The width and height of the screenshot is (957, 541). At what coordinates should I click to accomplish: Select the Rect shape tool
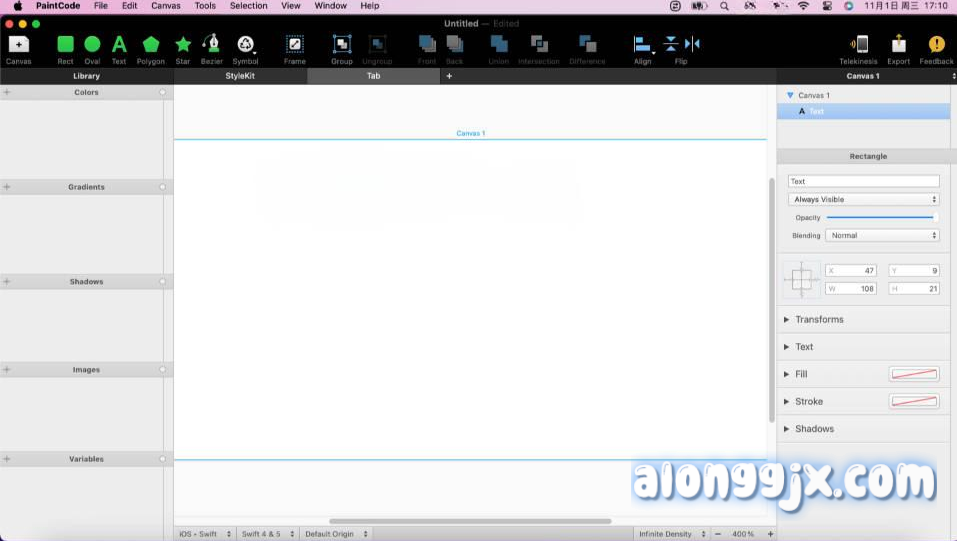65,44
